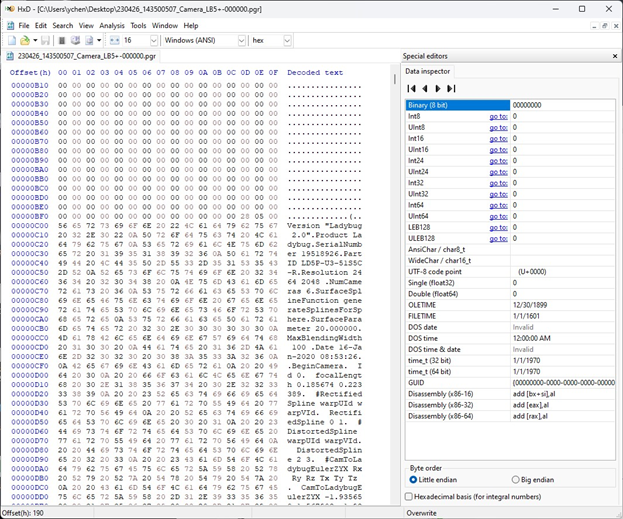Screen dimensions: 623x519
Task: Switch to the 230426_143500507_Camera_LB5+ file tab
Action: point(81,56)
